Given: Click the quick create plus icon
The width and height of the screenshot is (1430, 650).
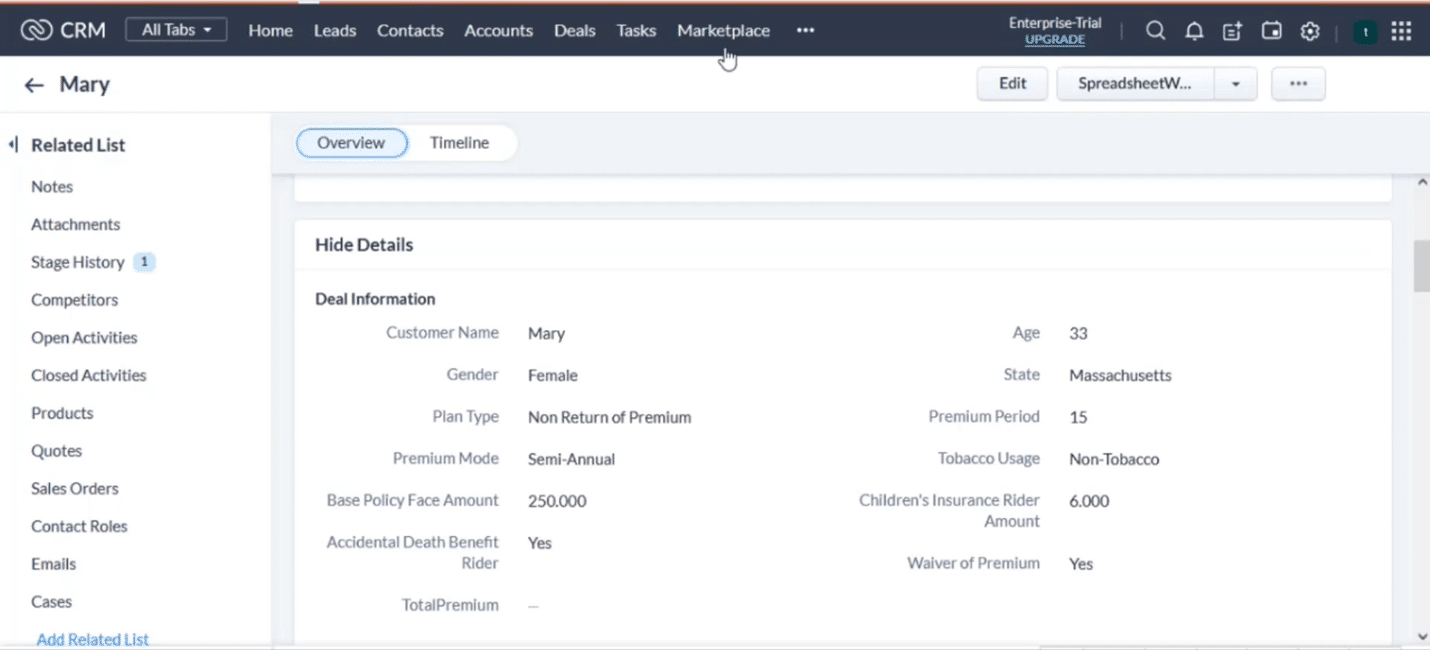Looking at the screenshot, I should 1232,31.
